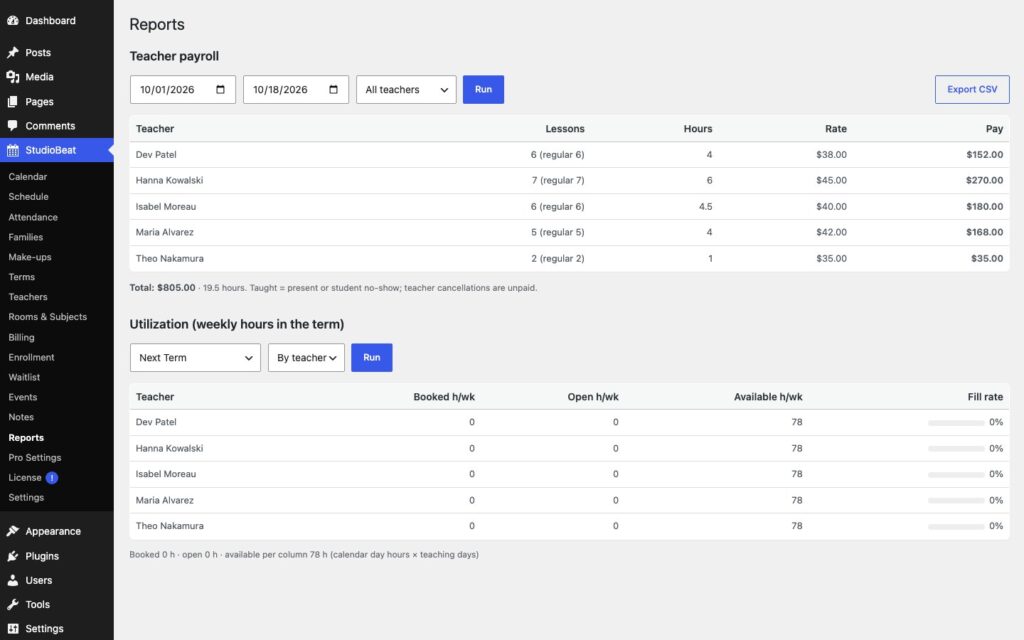
Task: Open Attendance submenu item
Action: [33, 217]
